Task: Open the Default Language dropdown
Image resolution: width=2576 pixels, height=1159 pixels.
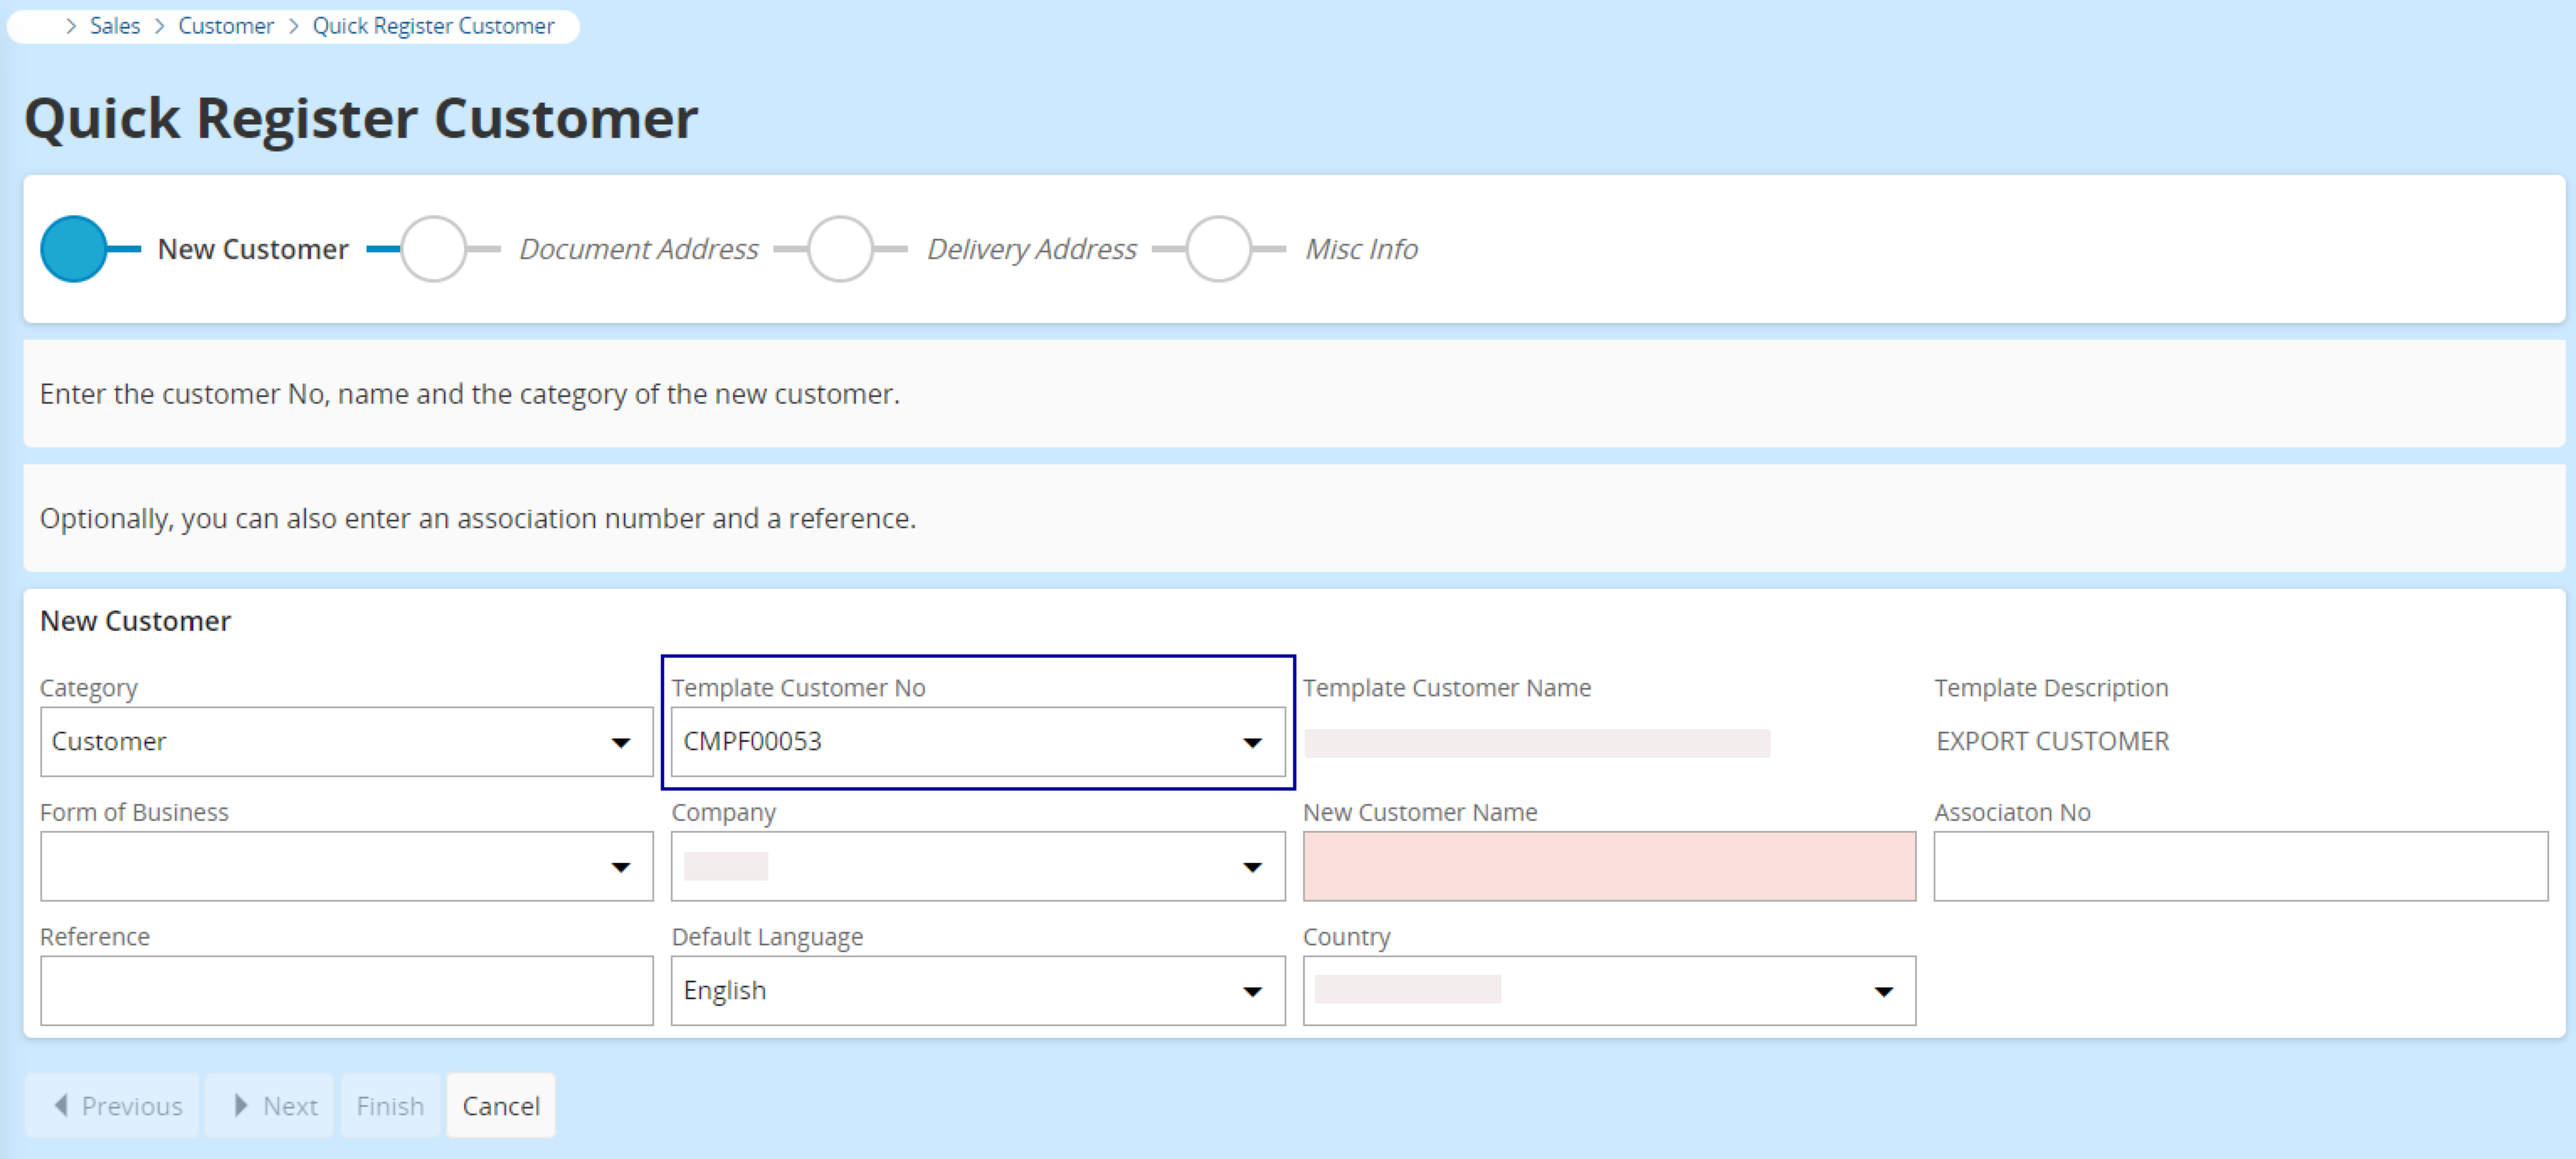Action: click(1251, 991)
